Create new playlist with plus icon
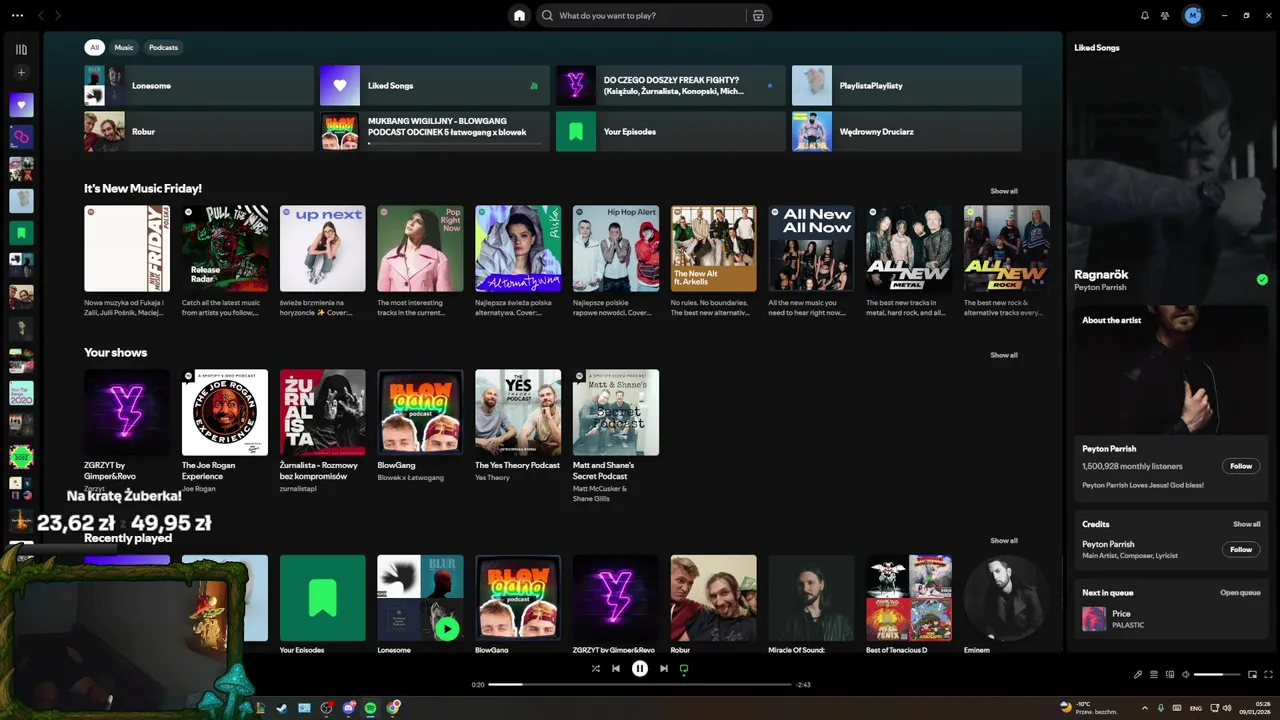The height and width of the screenshot is (720, 1280). click(x=21, y=72)
